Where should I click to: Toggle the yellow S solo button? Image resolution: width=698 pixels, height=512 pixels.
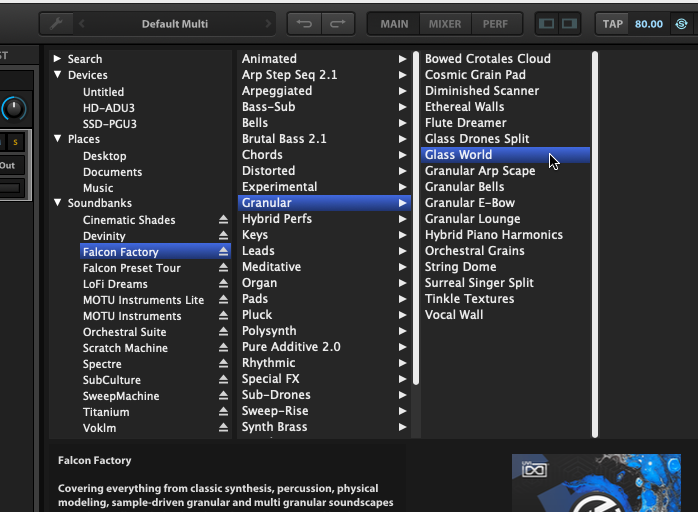[x=16, y=142]
